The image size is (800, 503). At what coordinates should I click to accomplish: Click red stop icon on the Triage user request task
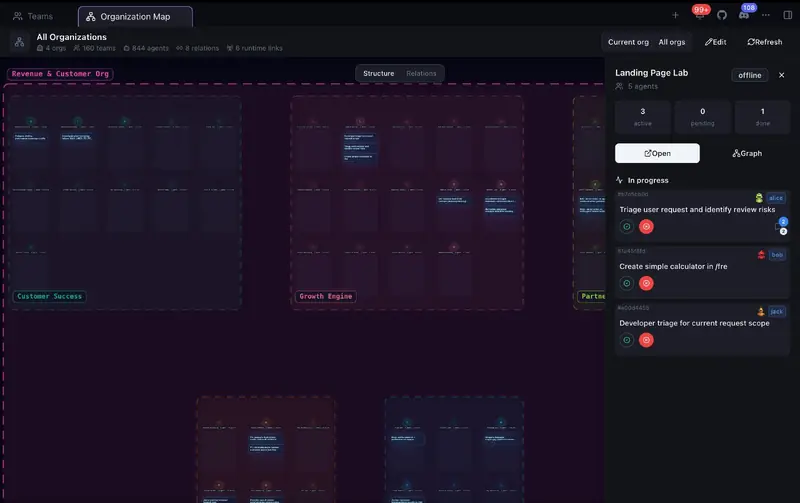(646, 227)
